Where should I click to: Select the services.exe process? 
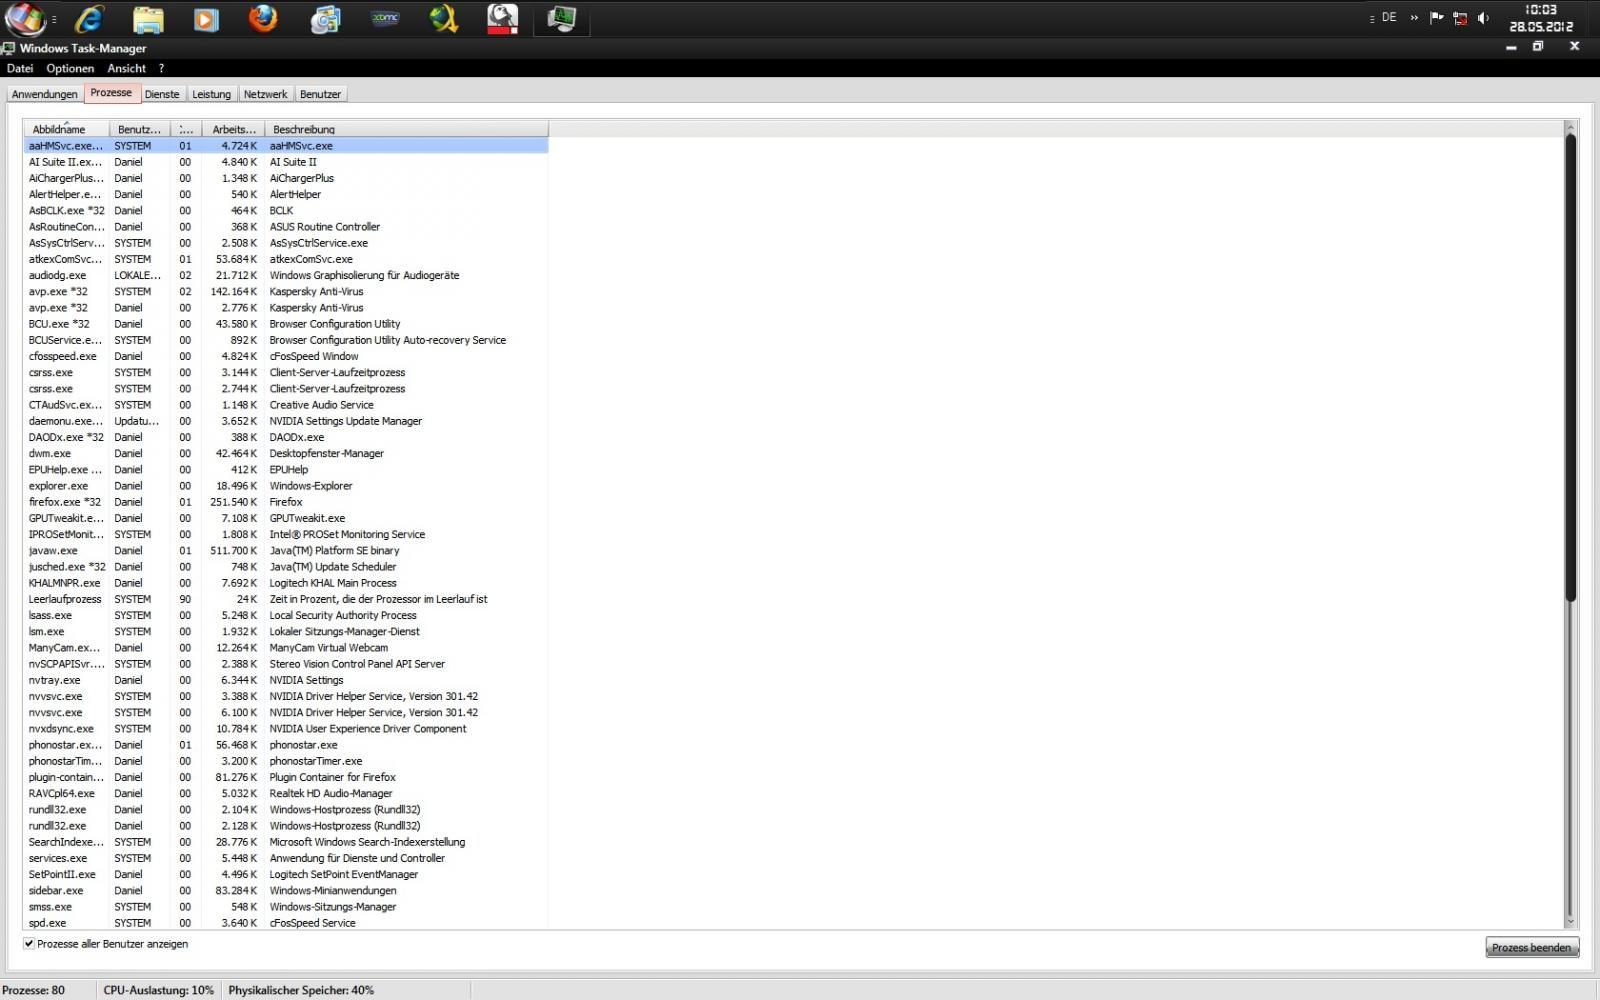click(x=286, y=858)
